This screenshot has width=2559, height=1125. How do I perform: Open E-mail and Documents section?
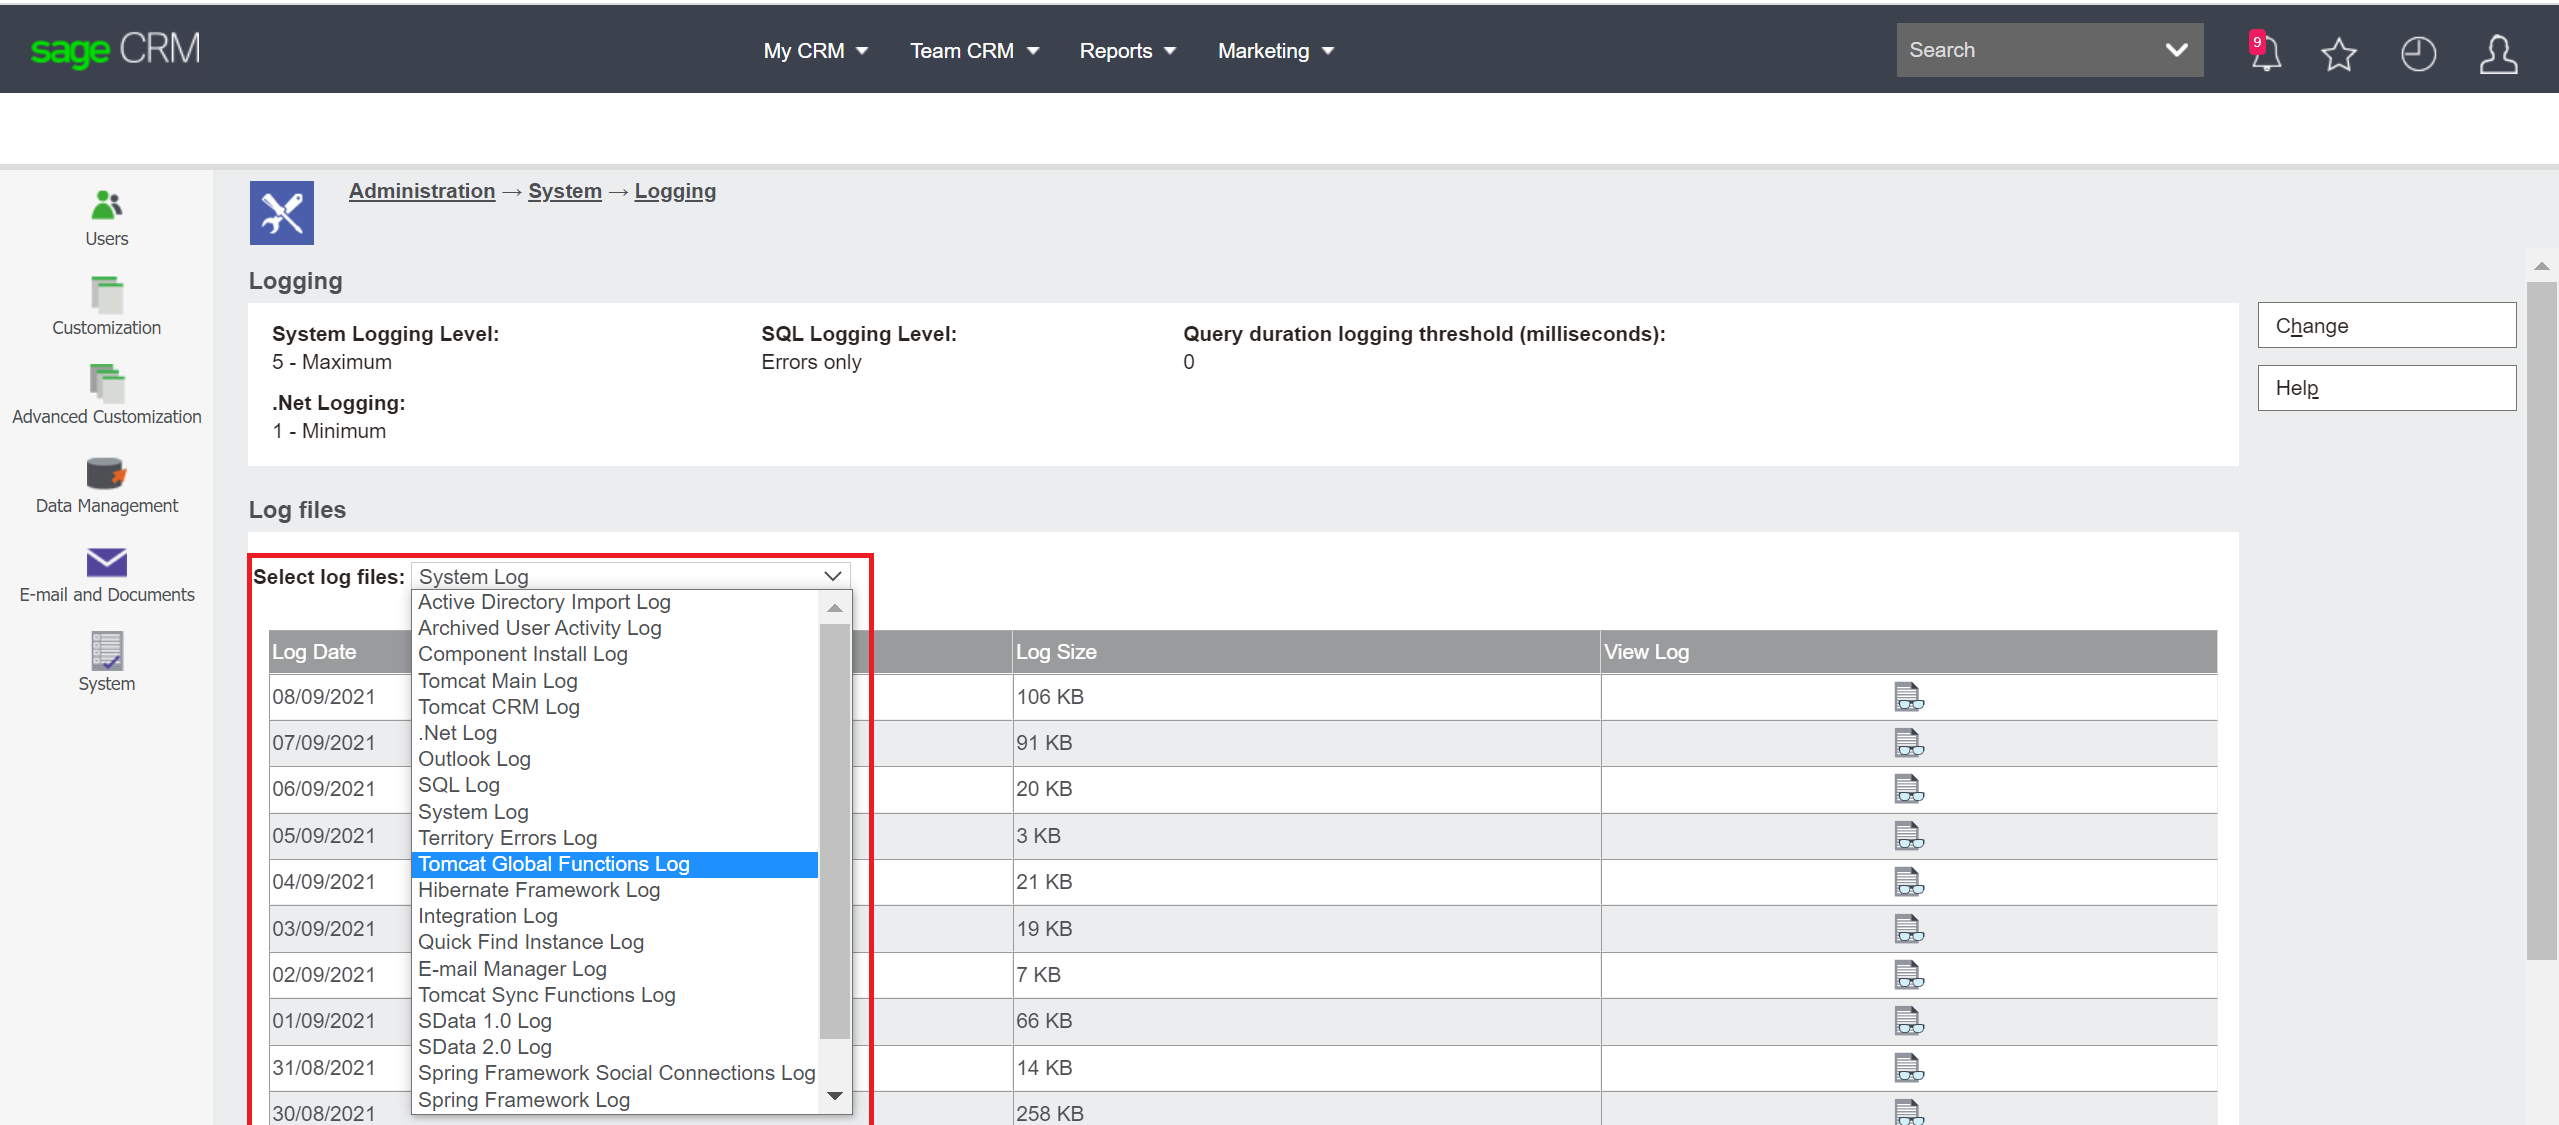(107, 574)
